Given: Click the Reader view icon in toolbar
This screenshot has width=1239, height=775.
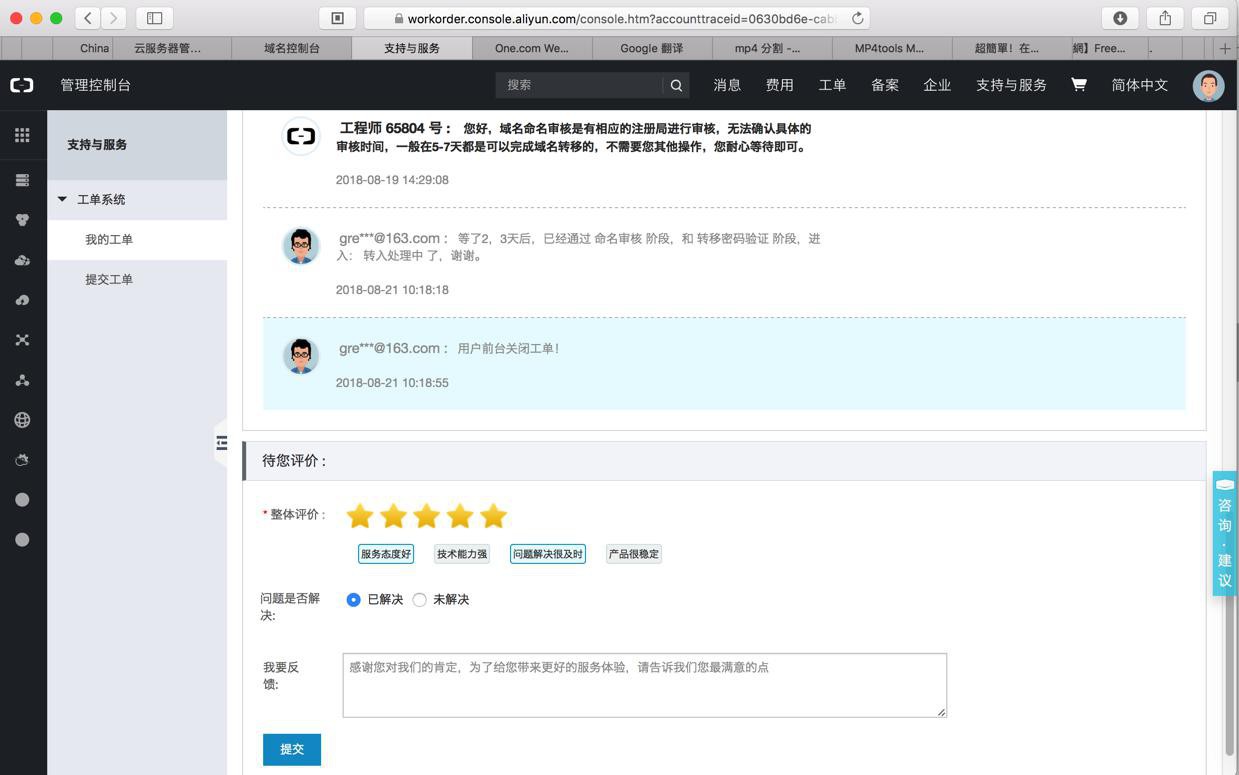Looking at the screenshot, I should point(337,18).
